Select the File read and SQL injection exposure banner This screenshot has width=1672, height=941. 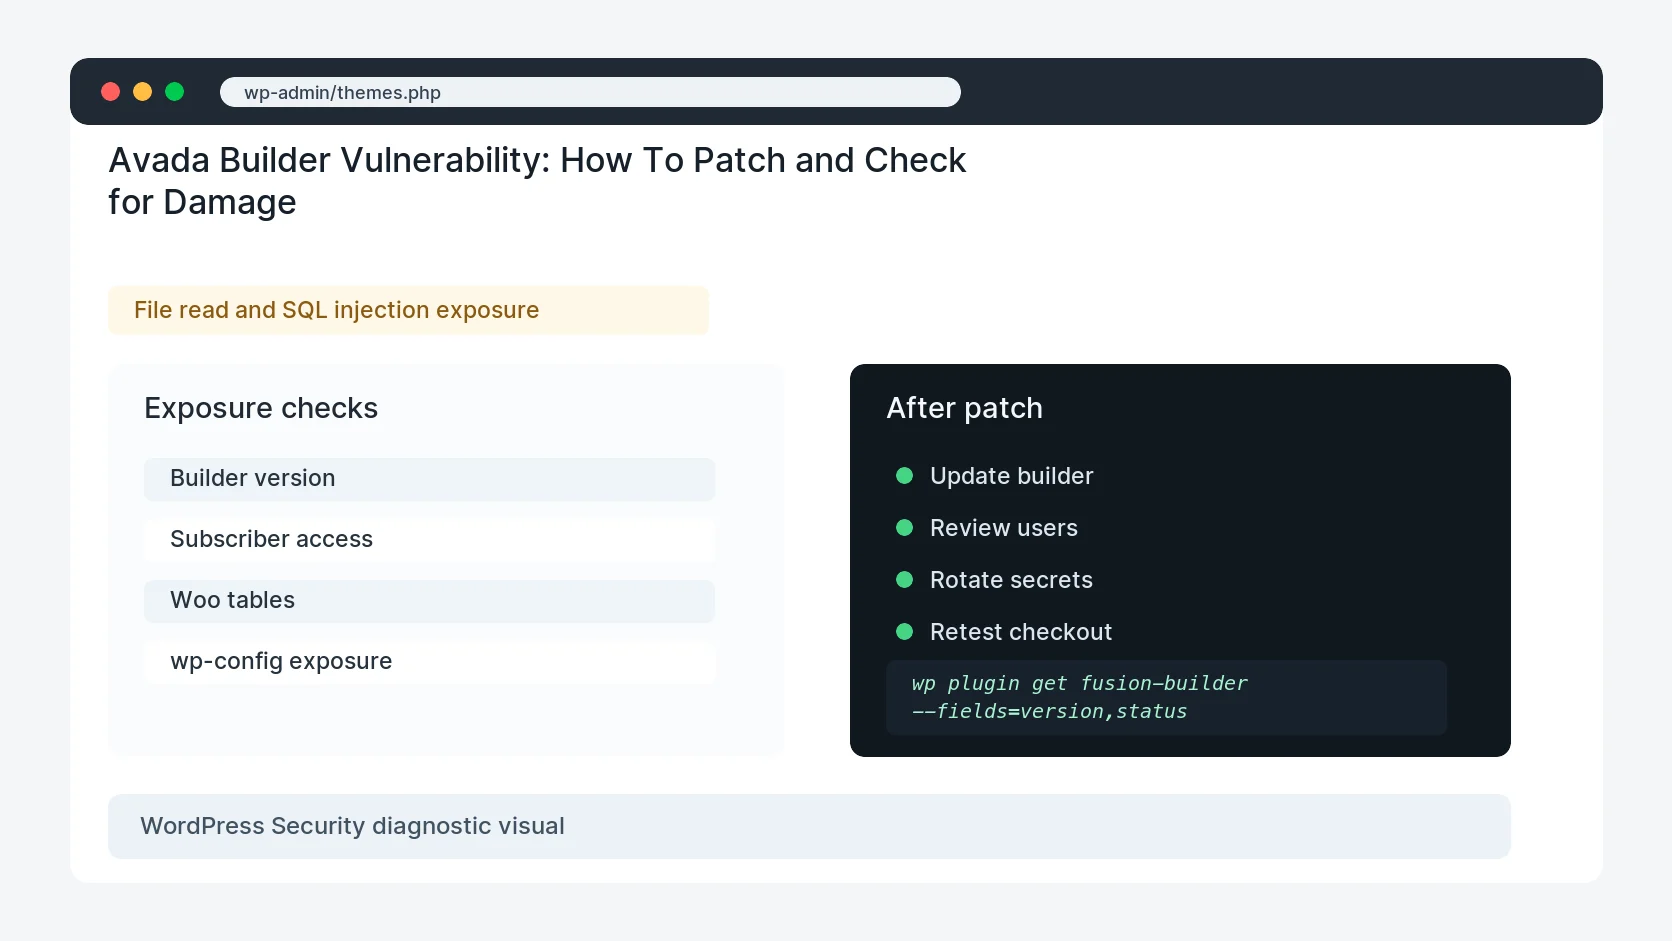click(408, 310)
